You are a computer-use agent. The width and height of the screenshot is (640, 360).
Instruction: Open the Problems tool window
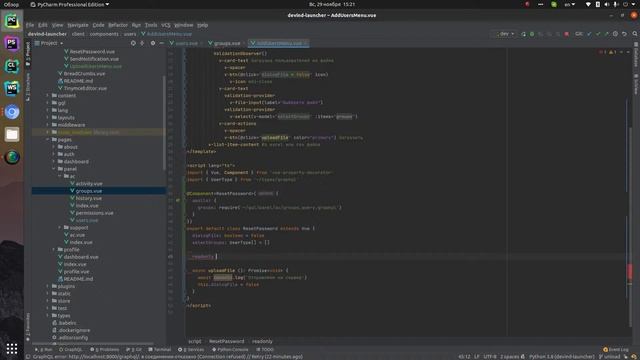(105, 349)
